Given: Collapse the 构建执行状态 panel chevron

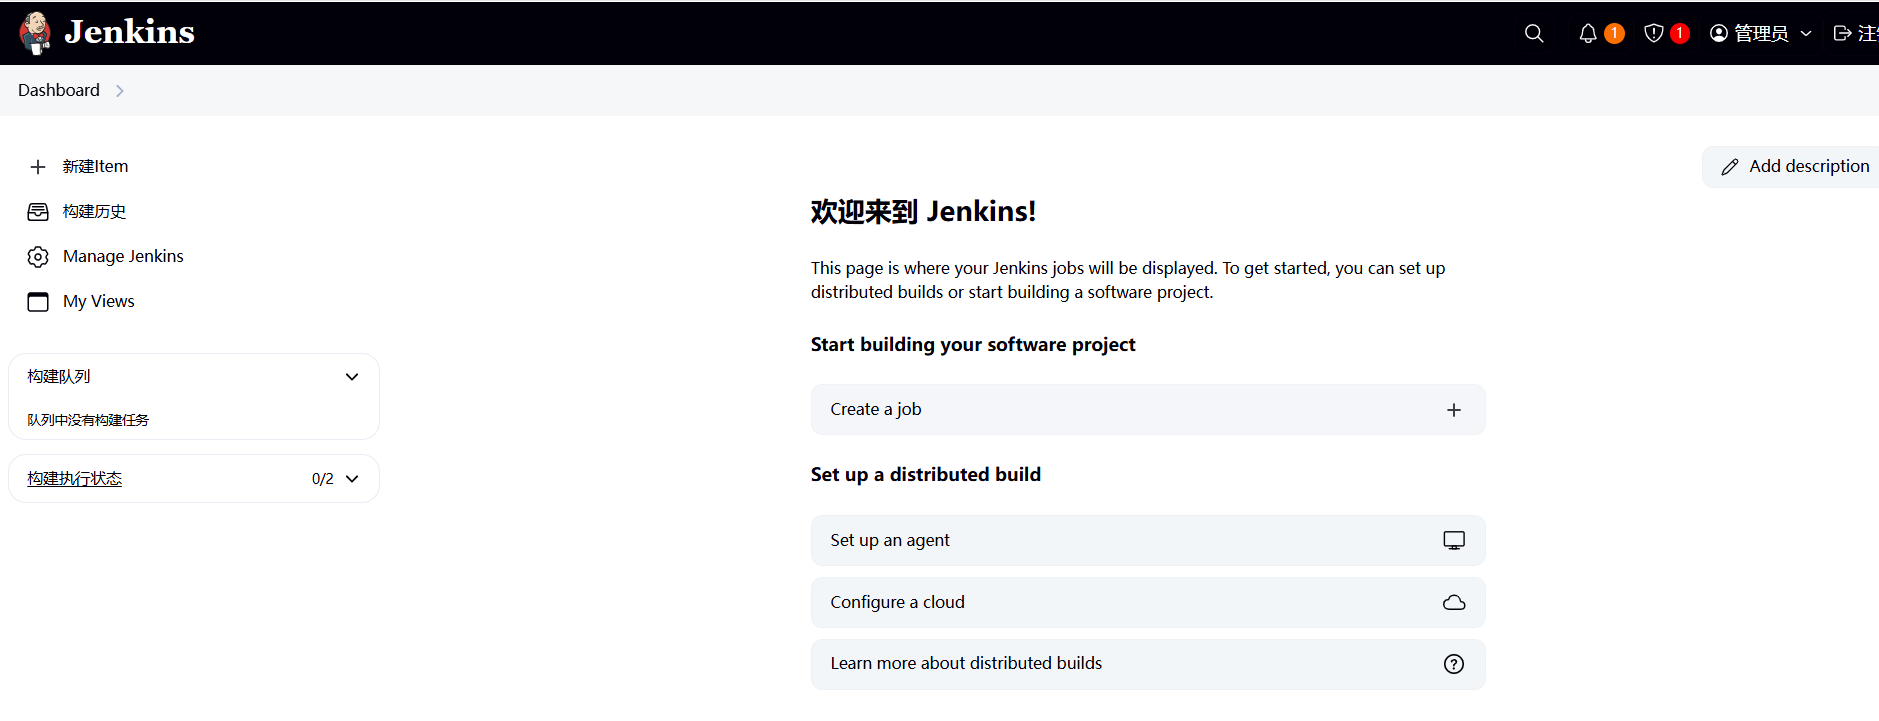Looking at the screenshot, I should 352,479.
